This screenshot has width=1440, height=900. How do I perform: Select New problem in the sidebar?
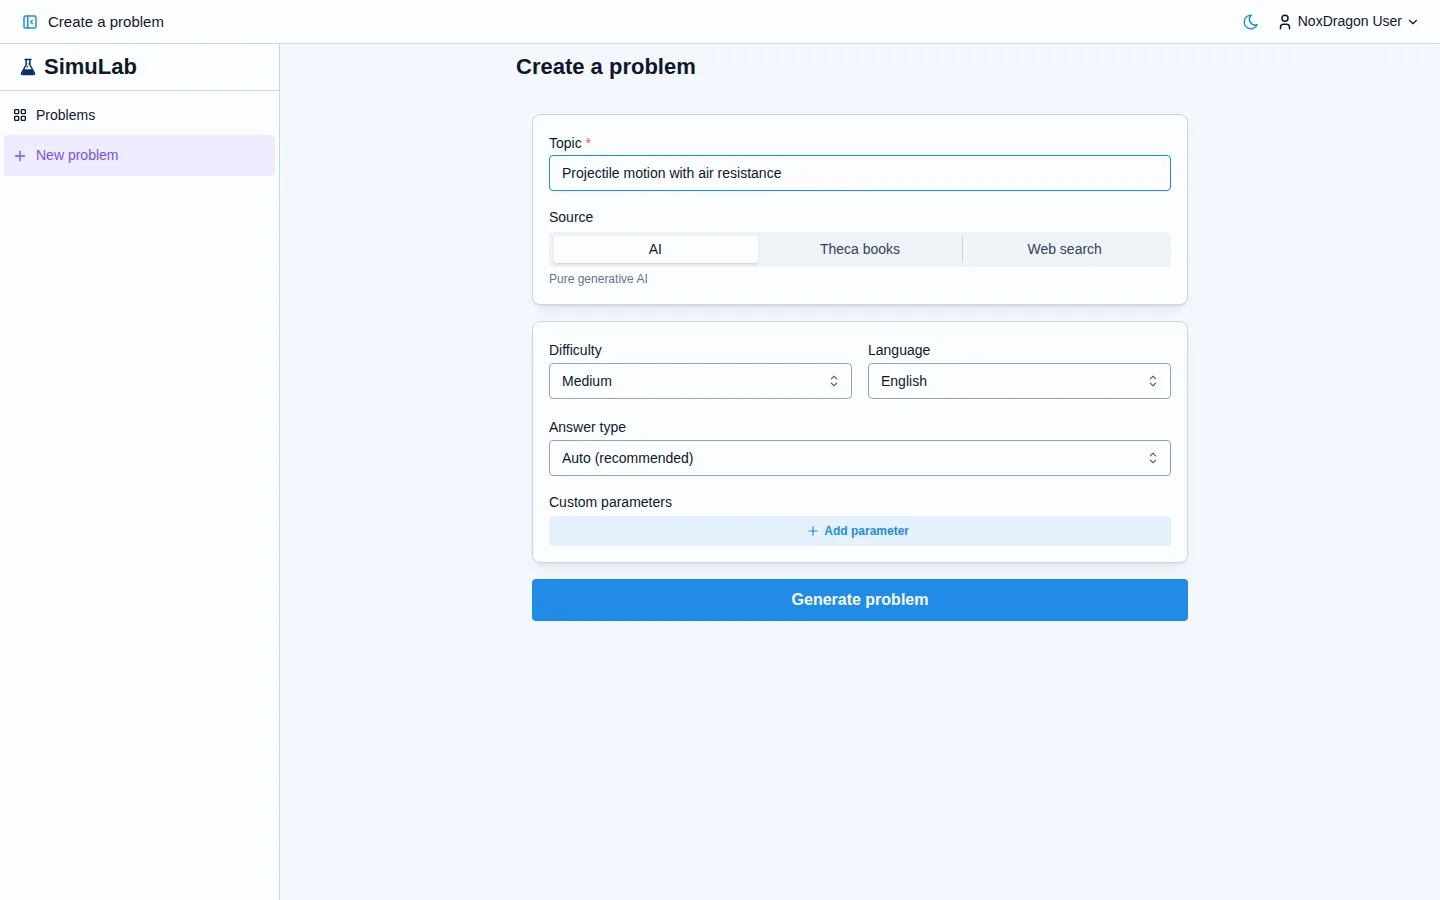[140, 155]
